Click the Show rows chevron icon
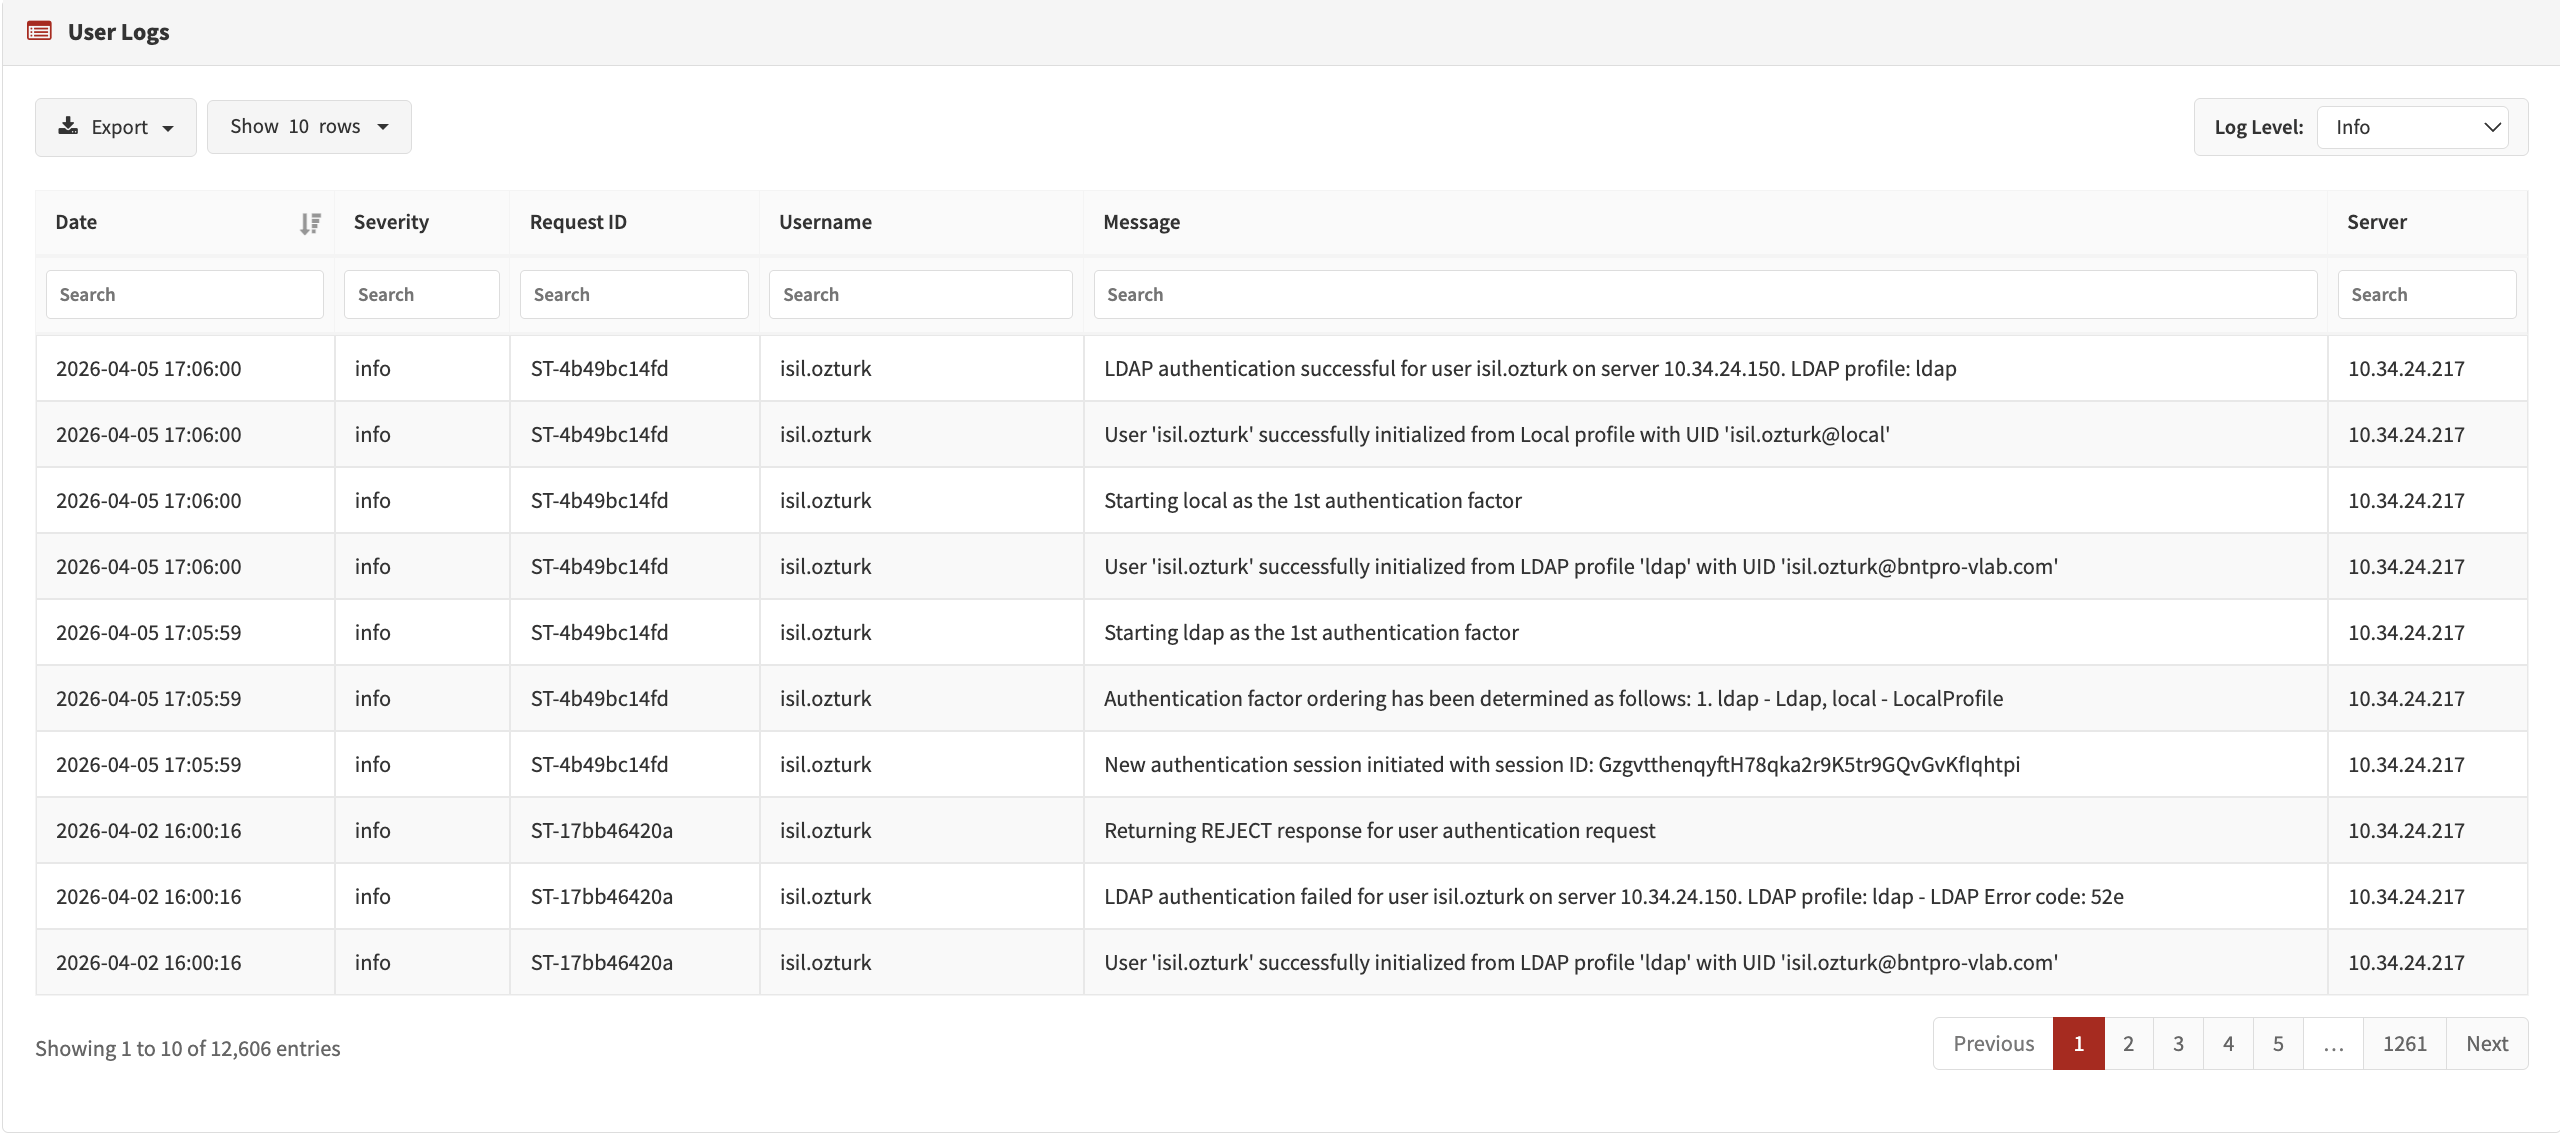This screenshot has height=1134, width=2560. click(383, 127)
